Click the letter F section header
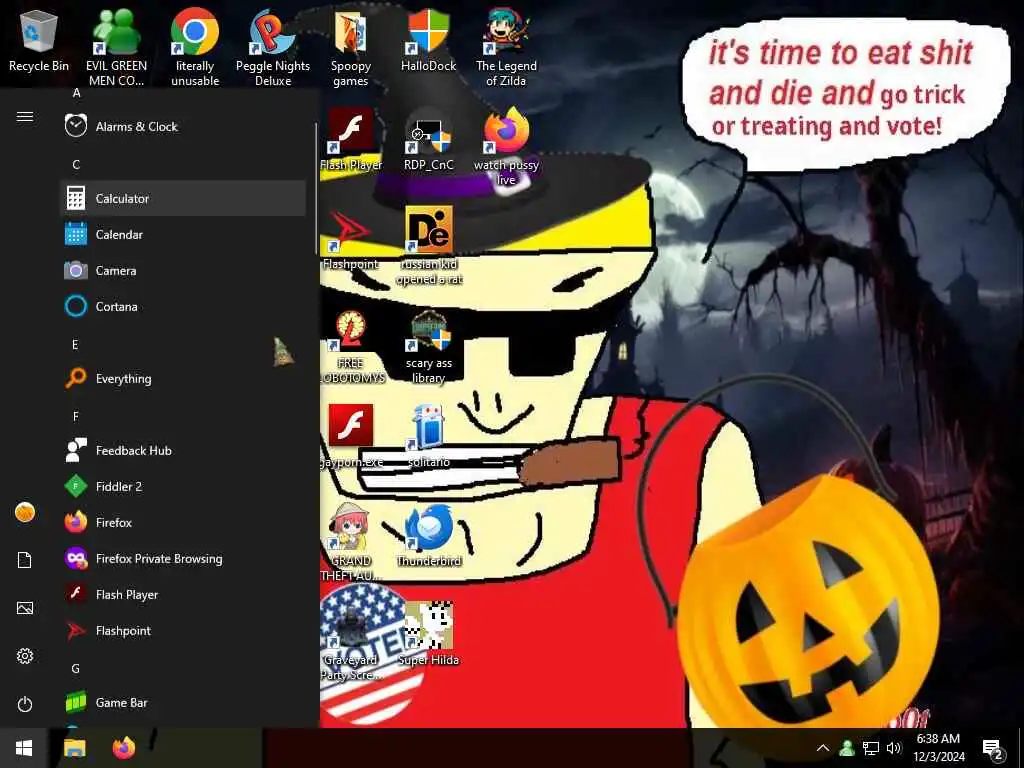The width and height of the screenshot is (1024, 768). 75,416
